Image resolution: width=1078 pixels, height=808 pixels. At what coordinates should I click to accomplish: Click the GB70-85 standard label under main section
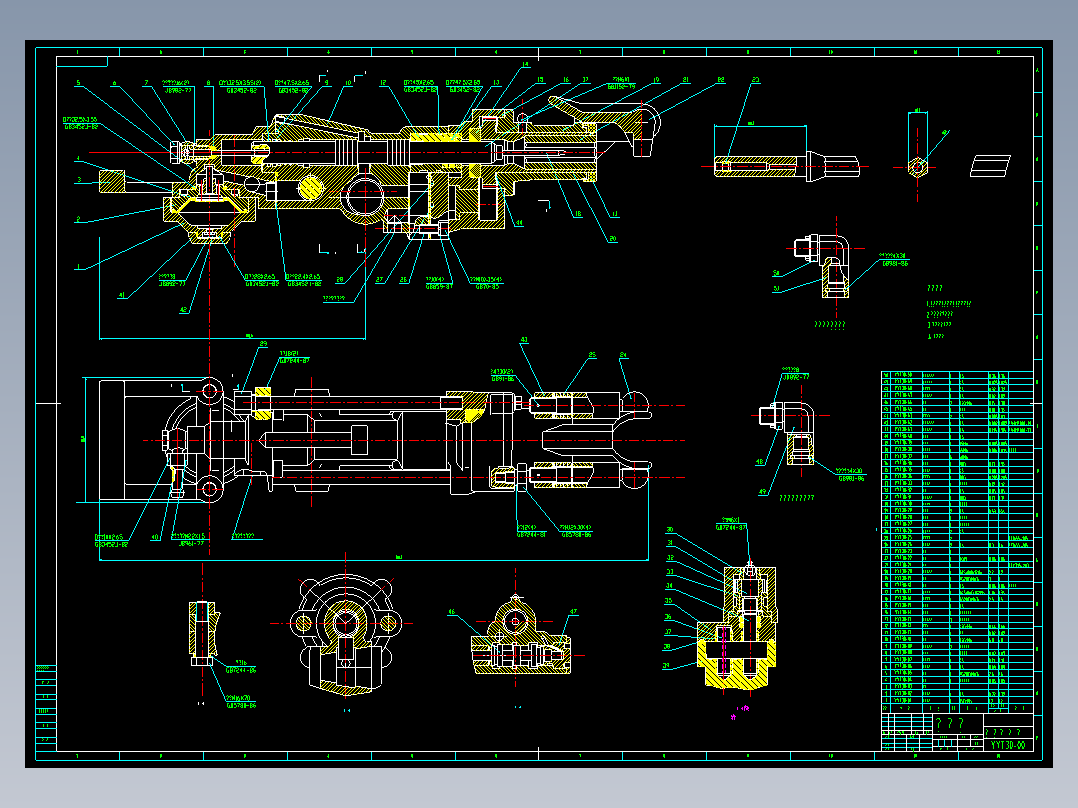point(487,287)
